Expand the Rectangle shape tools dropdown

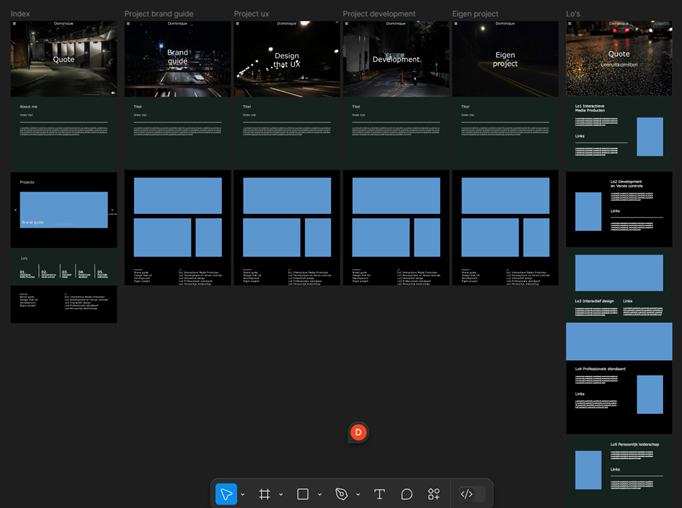click(x=319, y=494)
